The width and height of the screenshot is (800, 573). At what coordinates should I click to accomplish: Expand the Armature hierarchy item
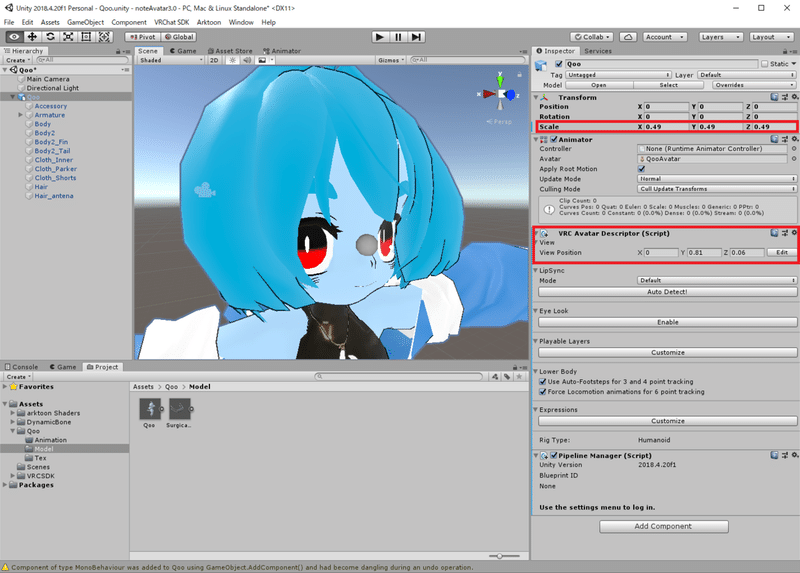[x=20, y=115]
